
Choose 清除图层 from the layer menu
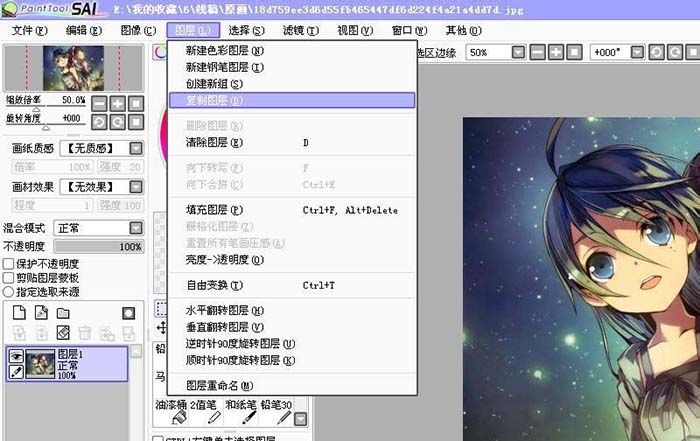[x=292, y=142]
